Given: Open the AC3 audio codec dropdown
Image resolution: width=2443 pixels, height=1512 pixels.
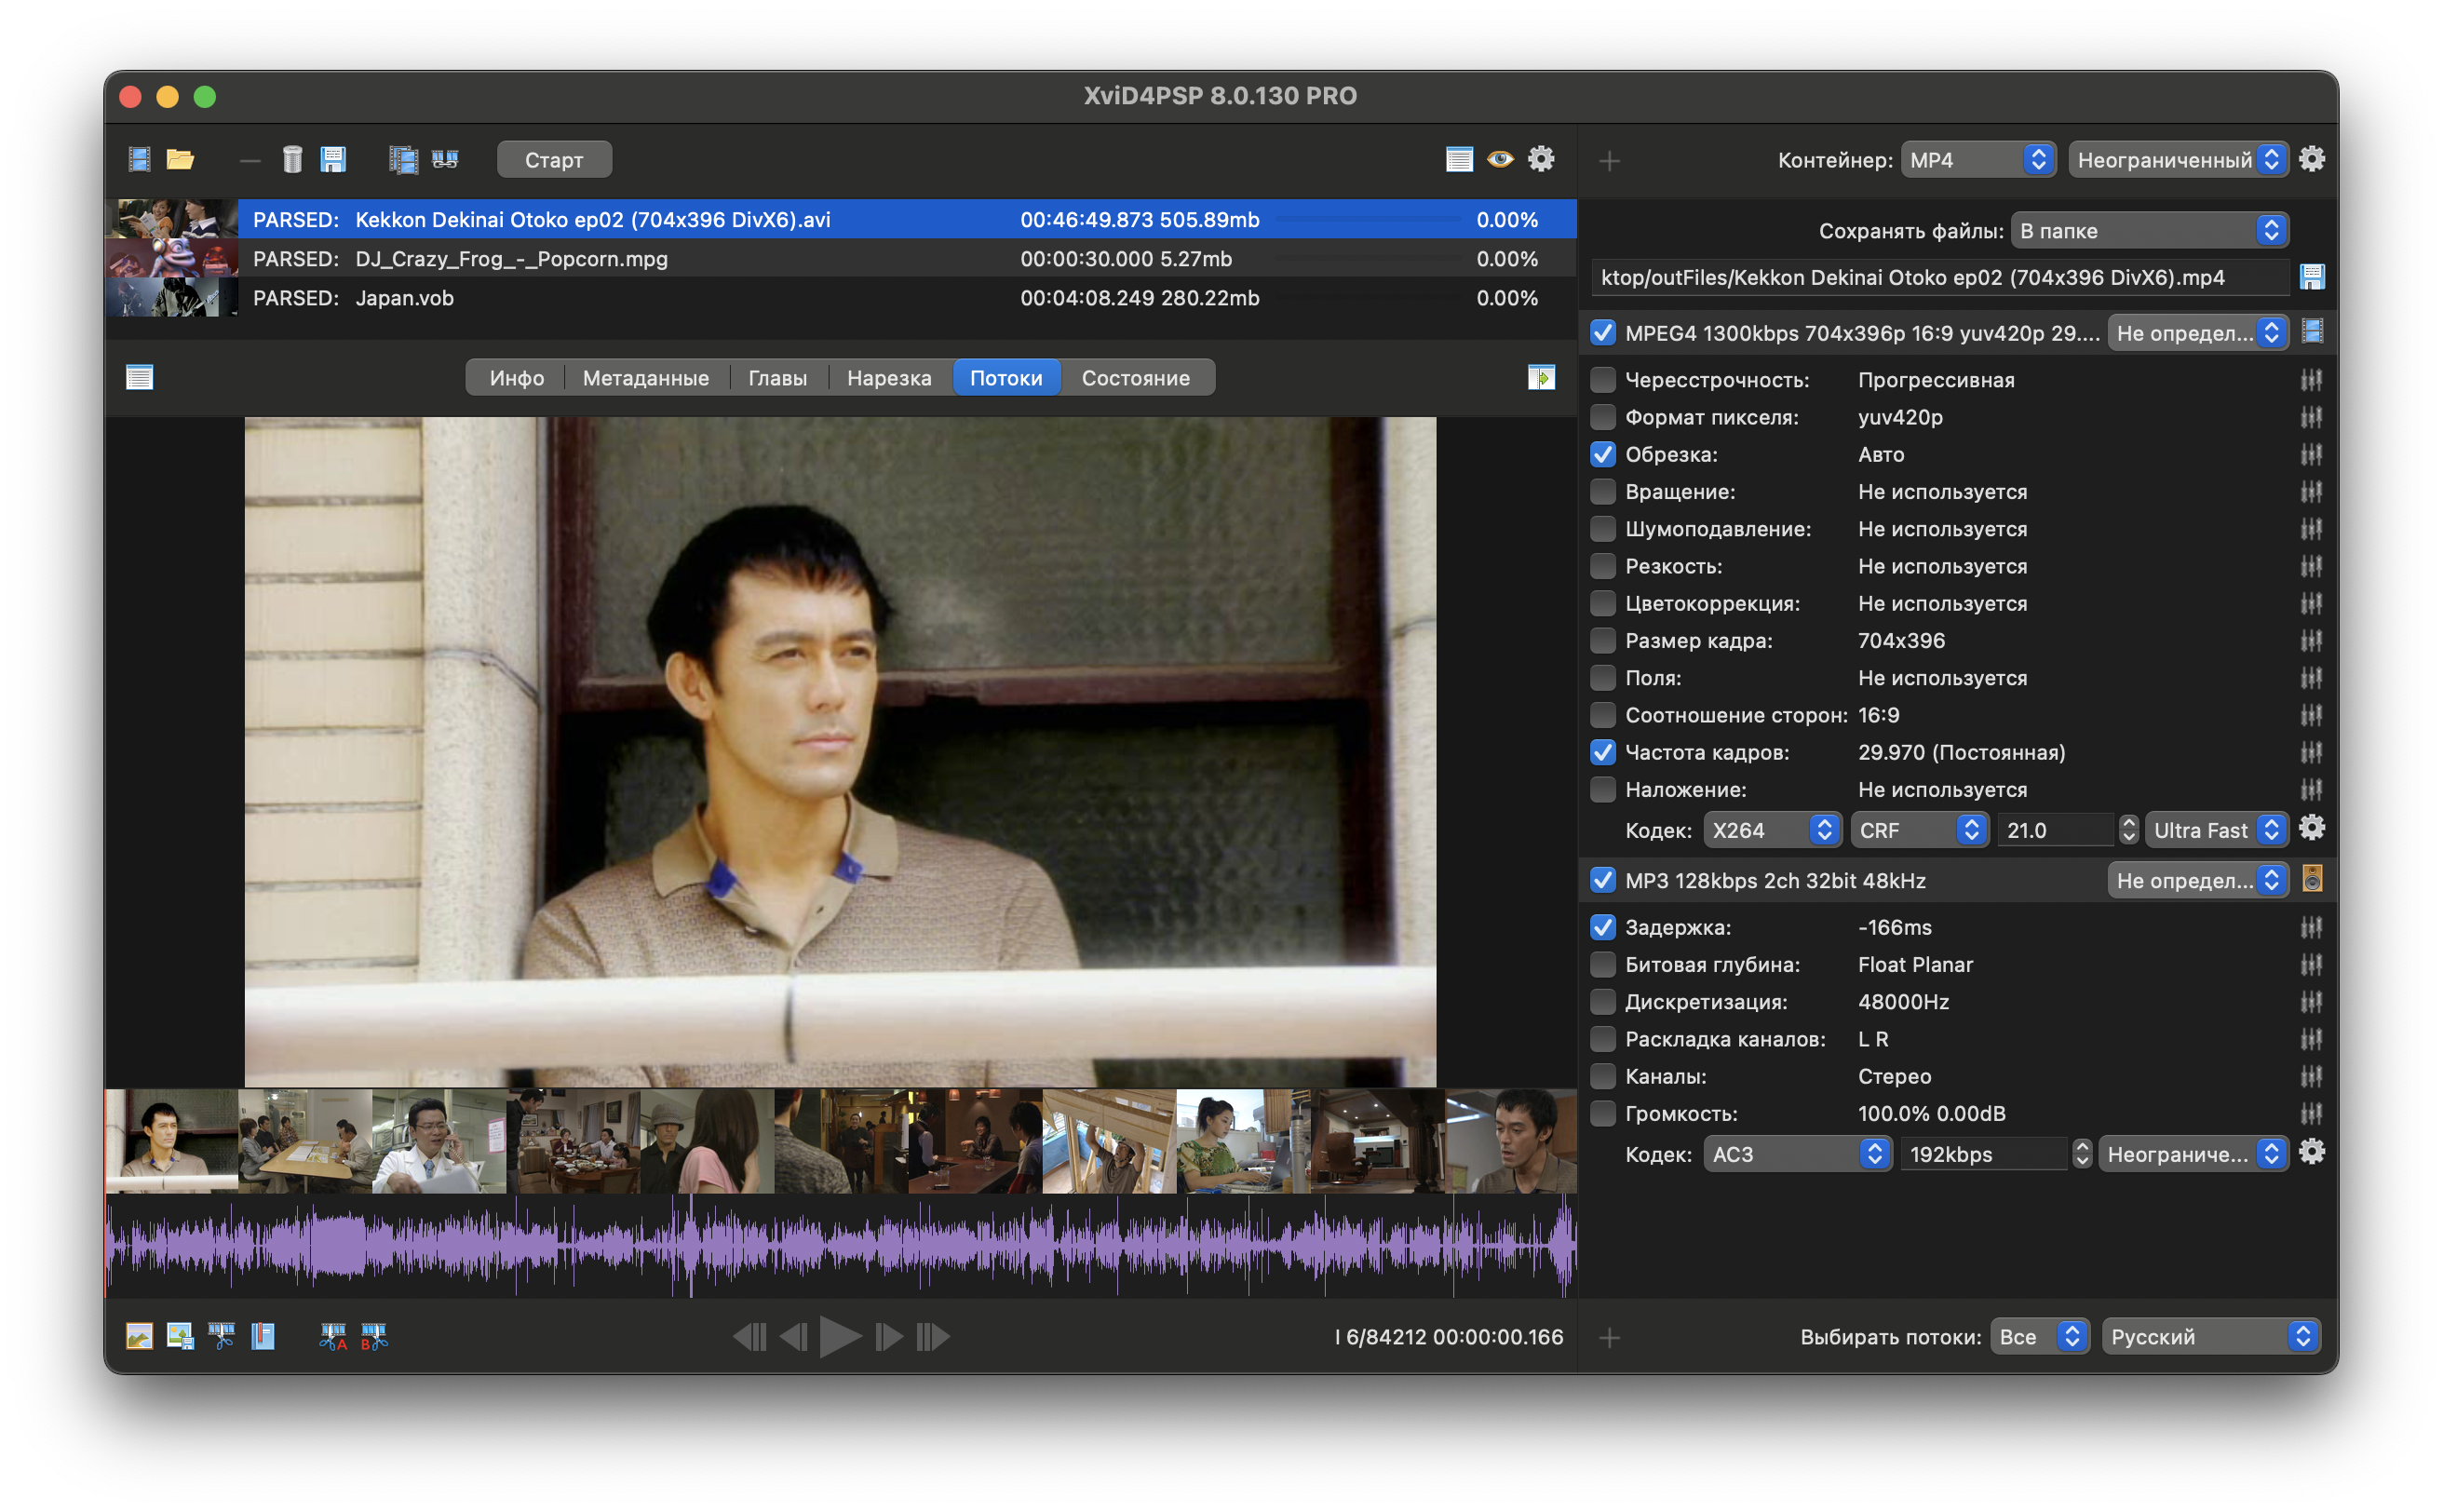Looking at the screenshot, I should coord(1797,1154).
